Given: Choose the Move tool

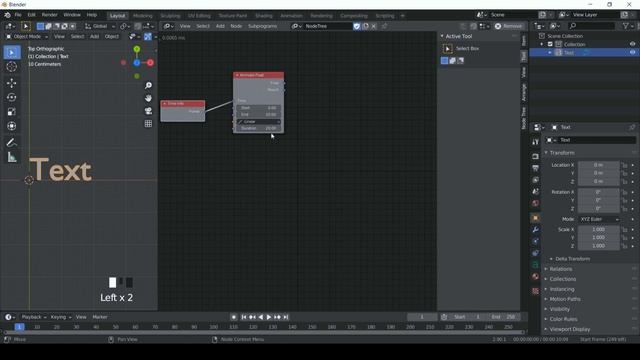Looking at the screenshot, I should coord(12,83).
